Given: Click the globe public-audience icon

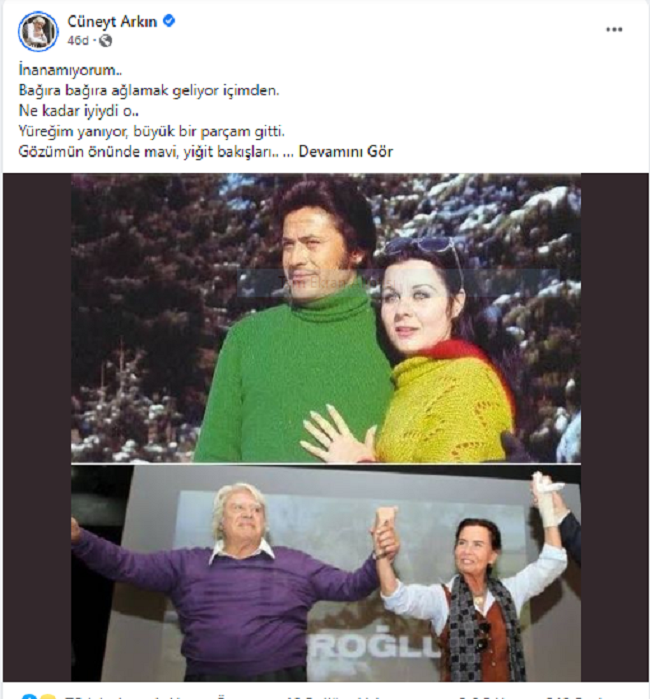Looking at the screenshot, I should pos(105,41).
